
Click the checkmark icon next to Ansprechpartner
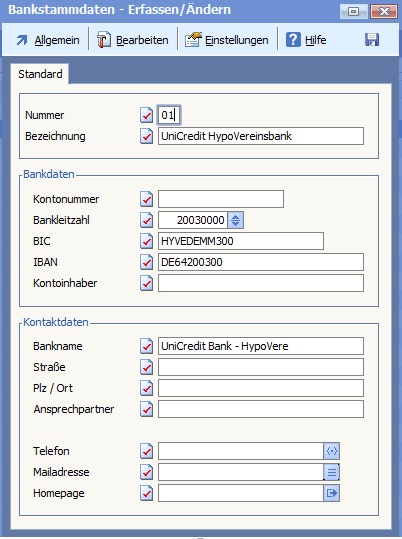point(146,409)
